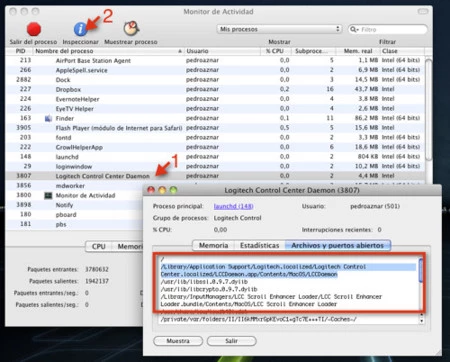The height and width of the screenshot is (362, 450).
Task: Select the AppleSpell.service process
Action: click(x=215, y=70)
